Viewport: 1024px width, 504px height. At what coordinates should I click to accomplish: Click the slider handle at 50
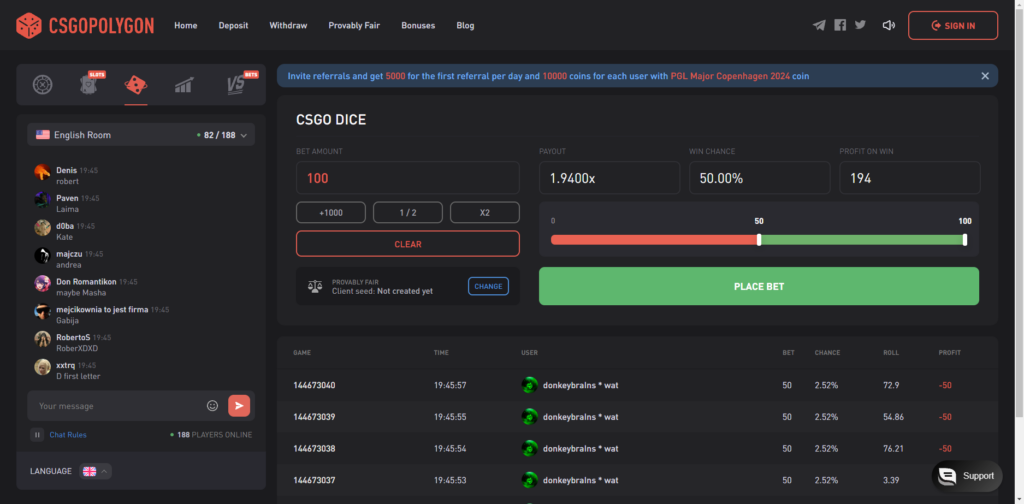tap(759, 240)
